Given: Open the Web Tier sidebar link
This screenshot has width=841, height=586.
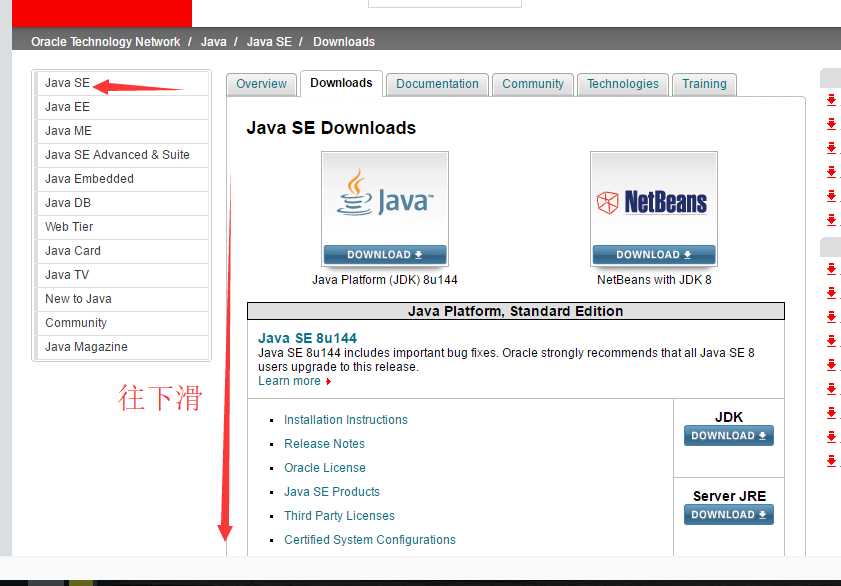Looking at the screenshot, I should pos(69,227).
